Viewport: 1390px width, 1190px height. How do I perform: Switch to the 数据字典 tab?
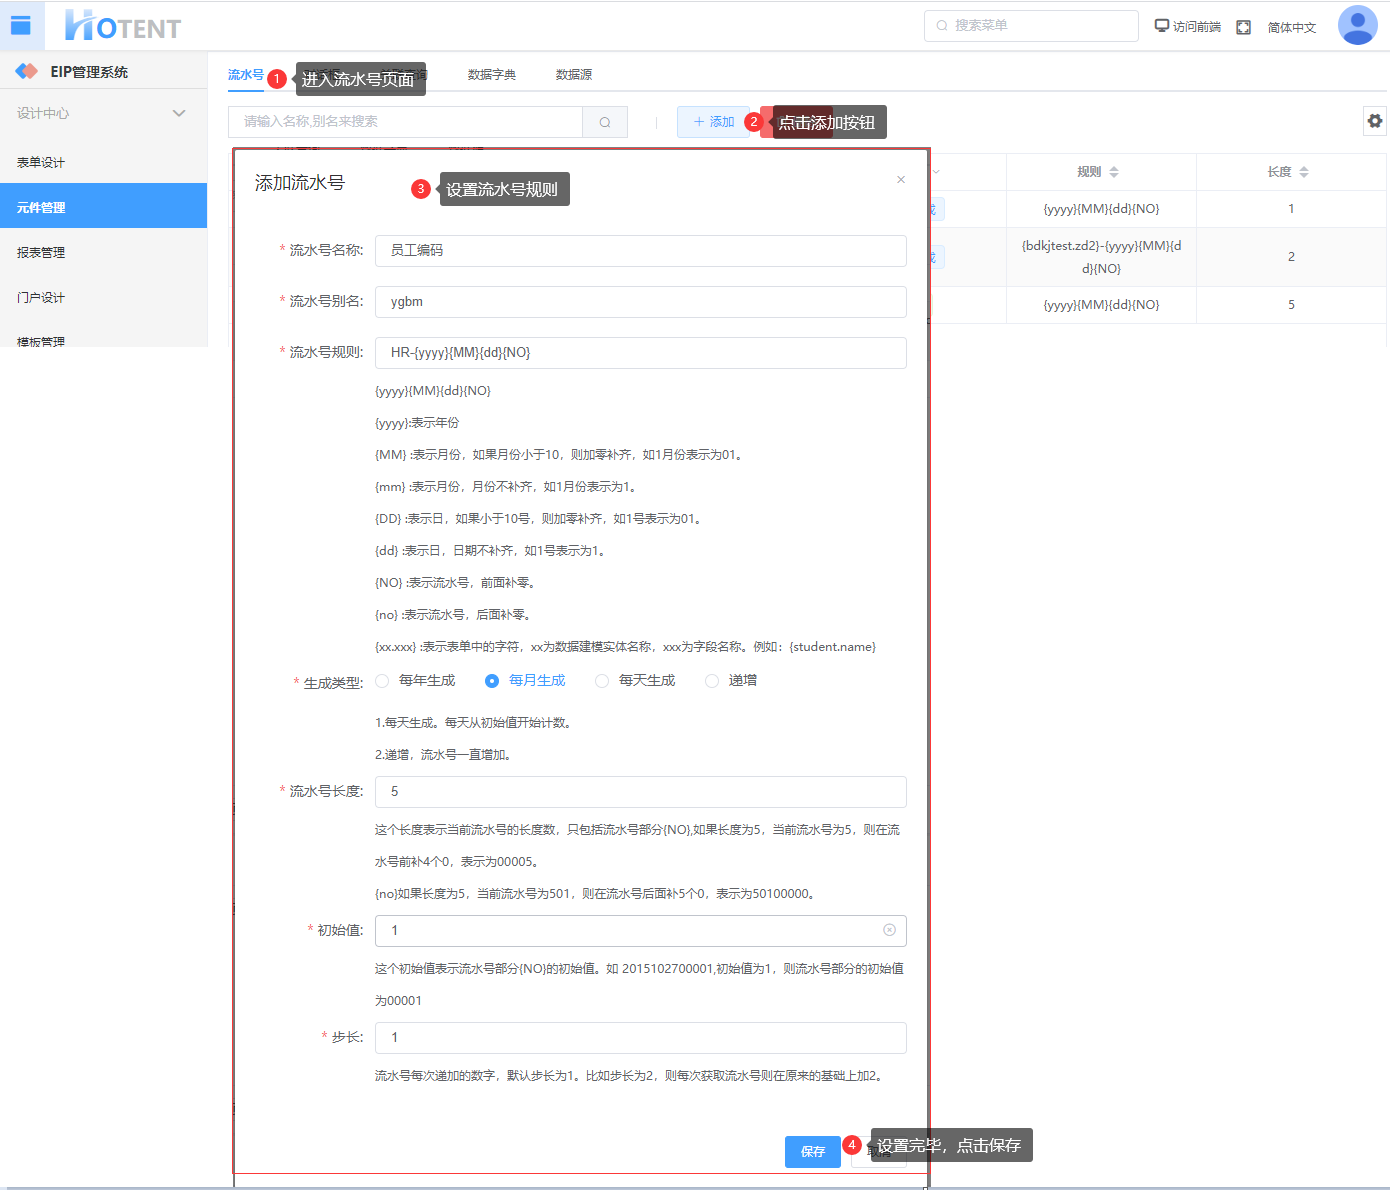pos(492,75)
